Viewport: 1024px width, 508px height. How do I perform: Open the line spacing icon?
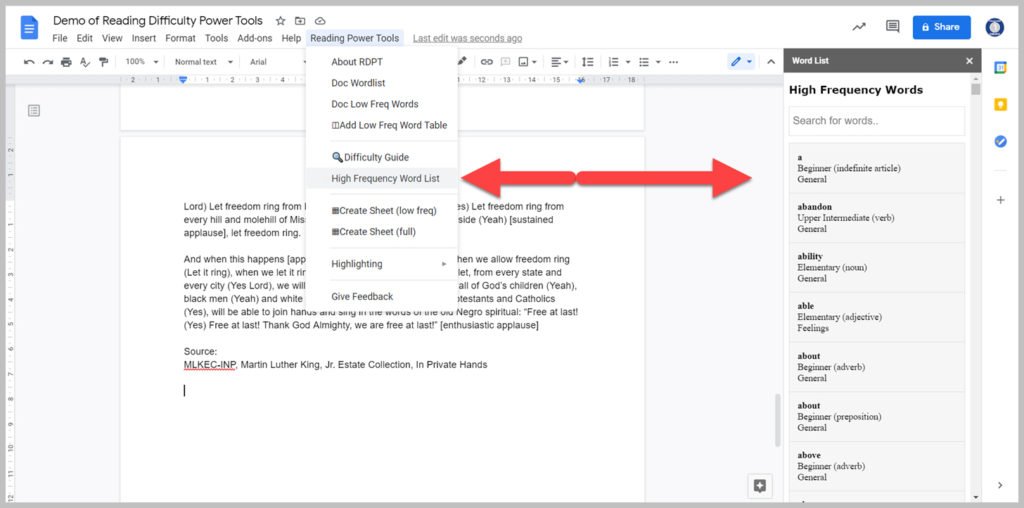tap(588, 62)
